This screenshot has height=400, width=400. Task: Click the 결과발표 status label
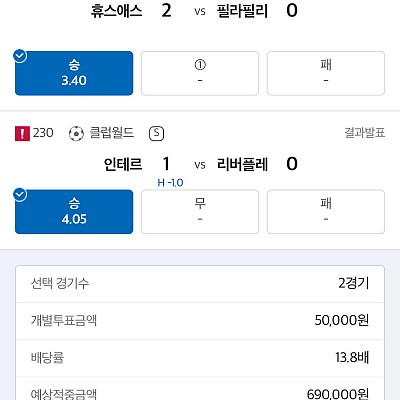(365, 133)
